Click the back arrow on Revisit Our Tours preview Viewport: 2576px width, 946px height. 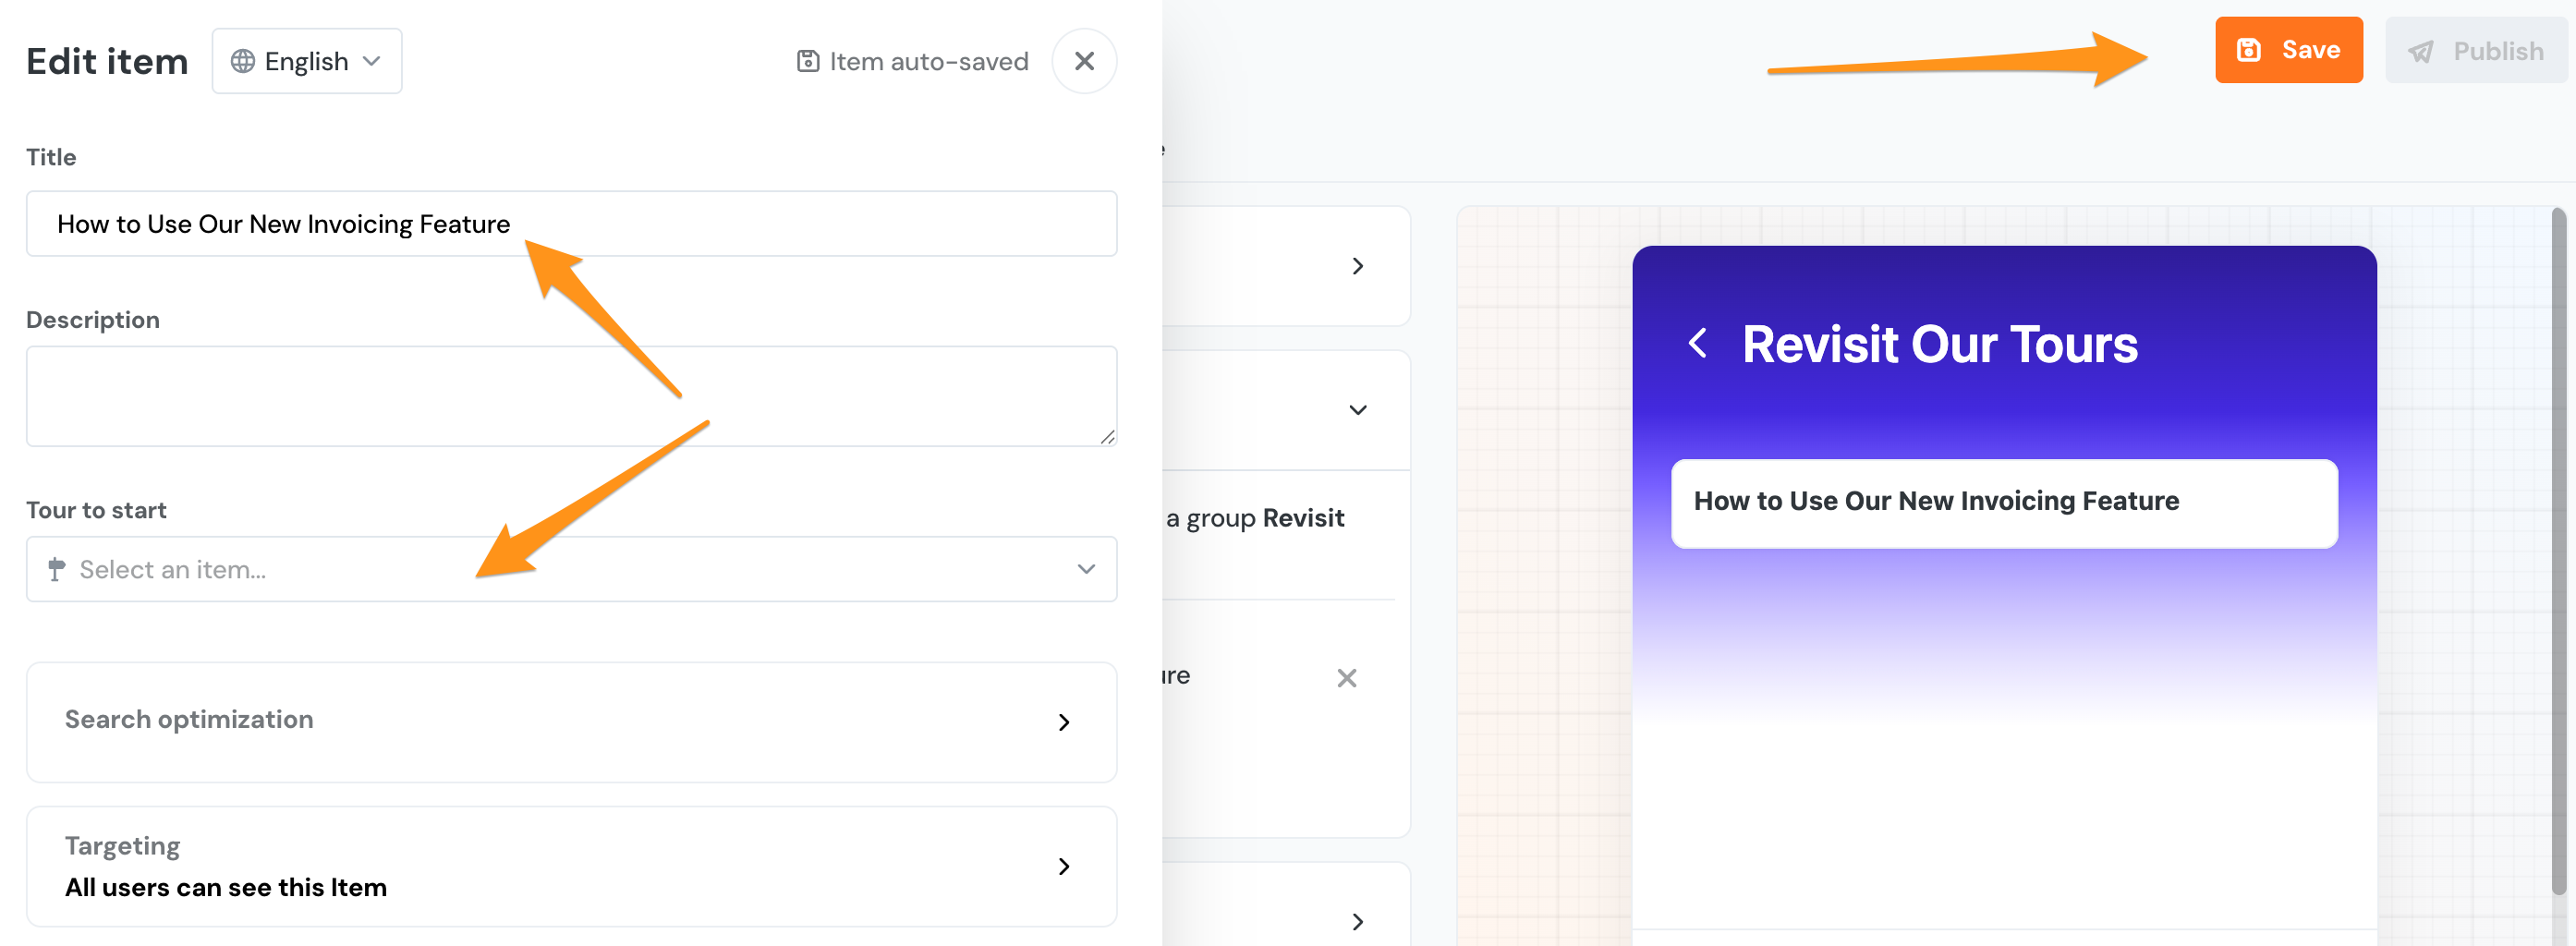coord(1698,343)
